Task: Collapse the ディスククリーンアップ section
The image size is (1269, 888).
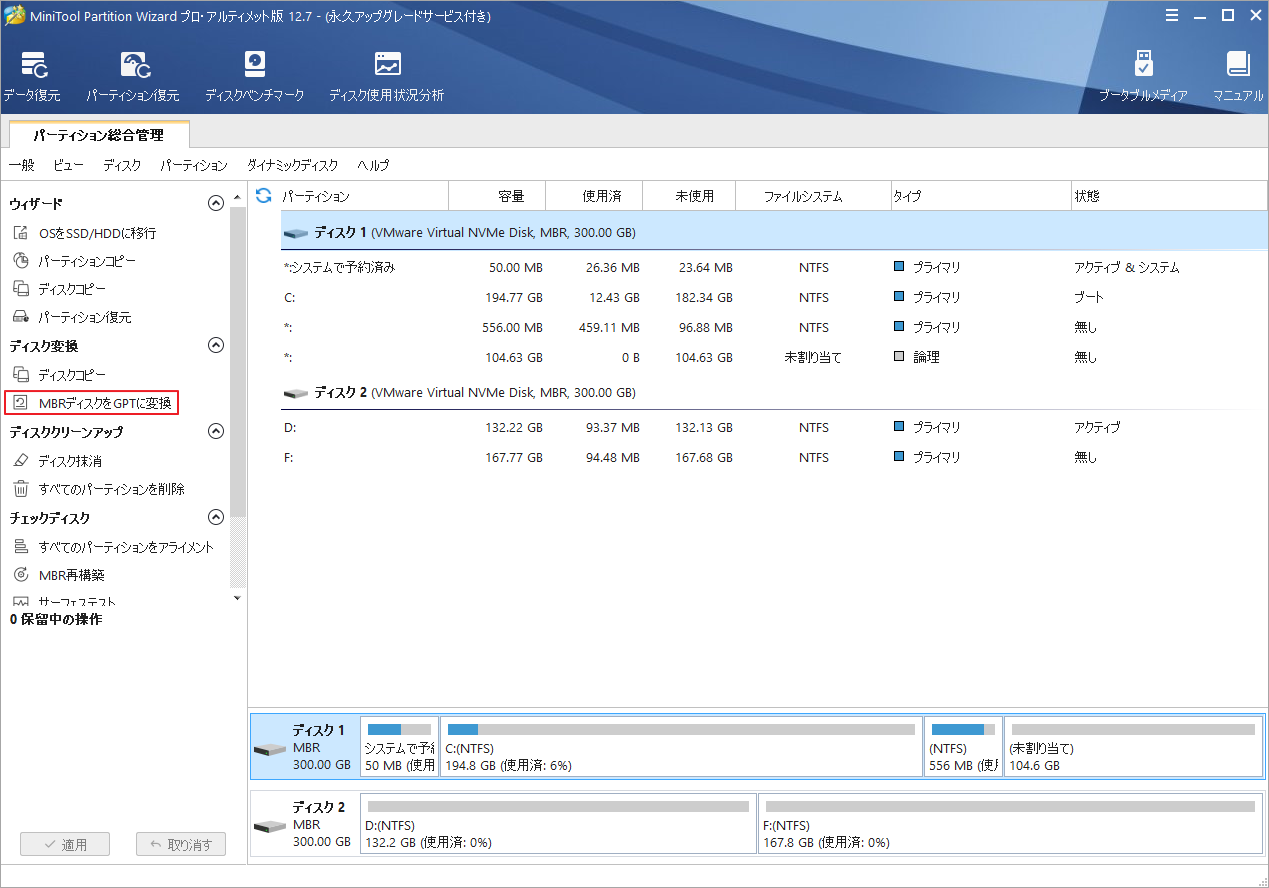Action: click(215, 431)
